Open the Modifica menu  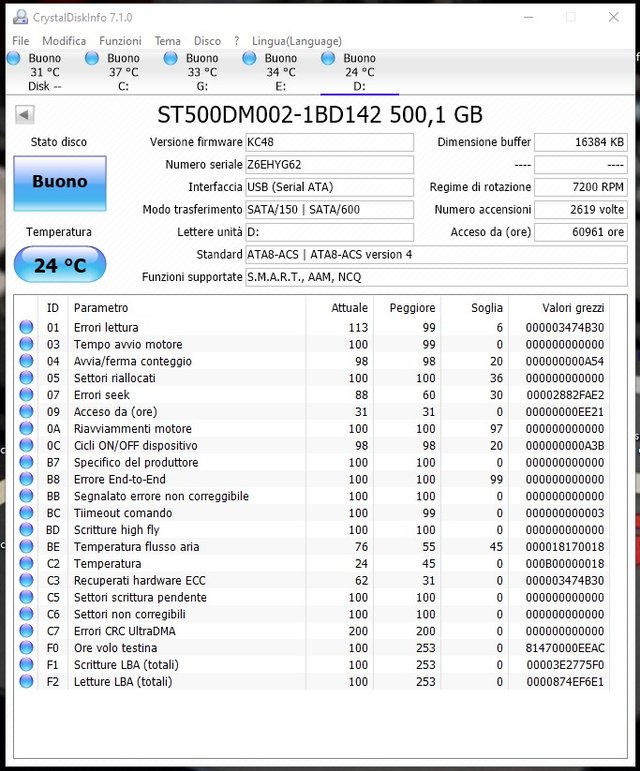pyautogui.click(x=64, y=41)
